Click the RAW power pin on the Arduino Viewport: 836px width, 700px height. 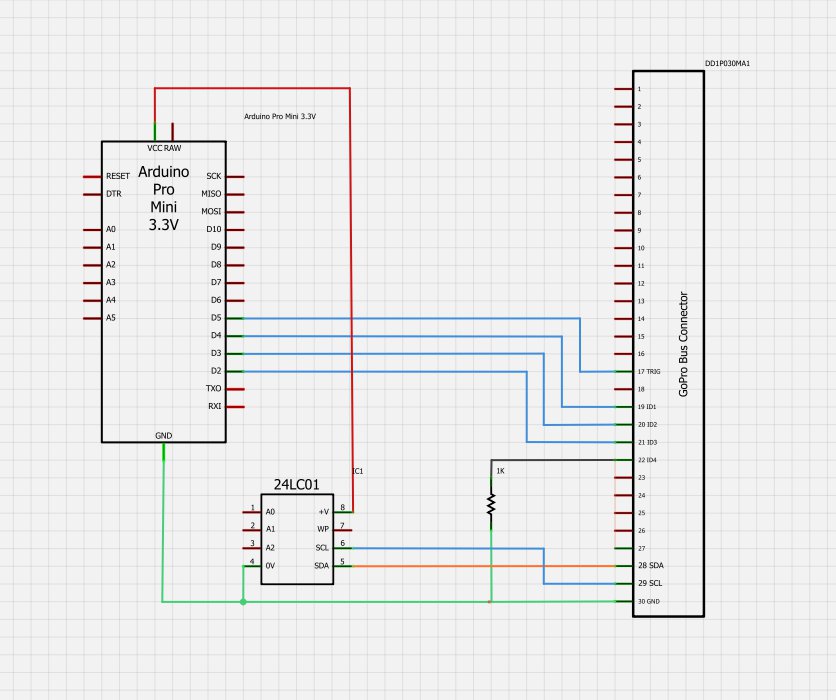tap(173, 132)
